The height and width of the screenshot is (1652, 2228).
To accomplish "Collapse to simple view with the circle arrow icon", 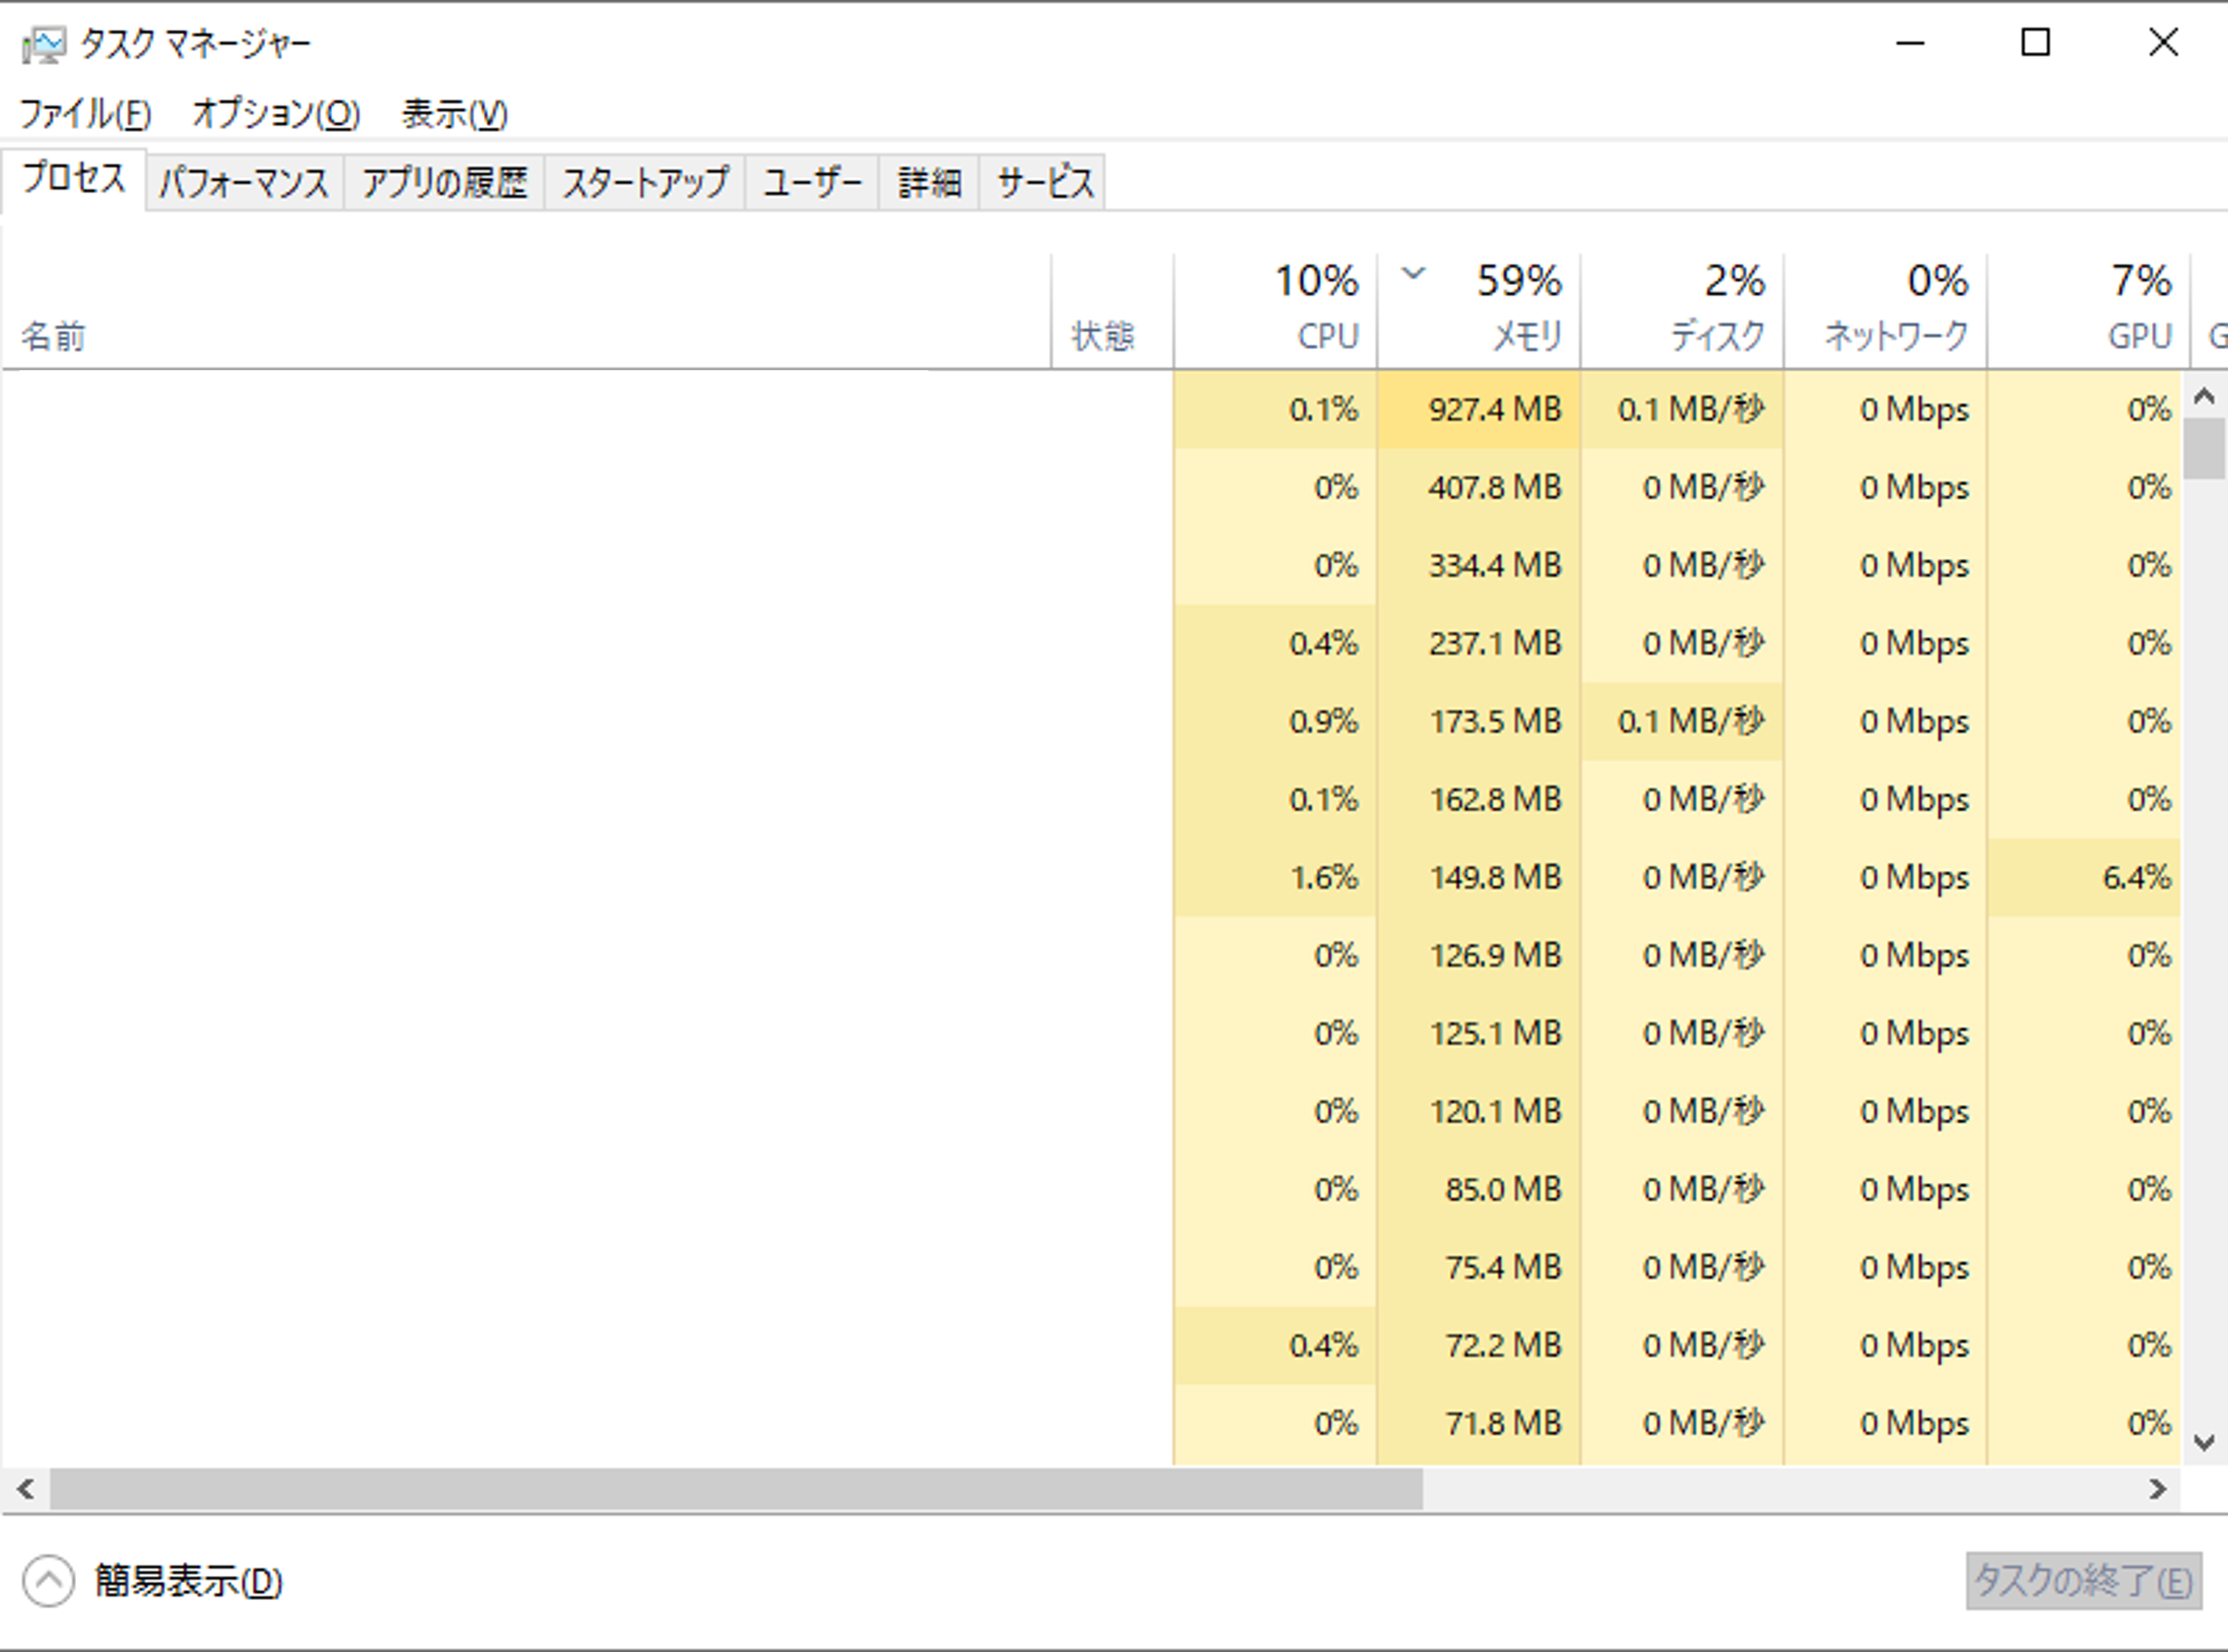I will coord(48,1581).
